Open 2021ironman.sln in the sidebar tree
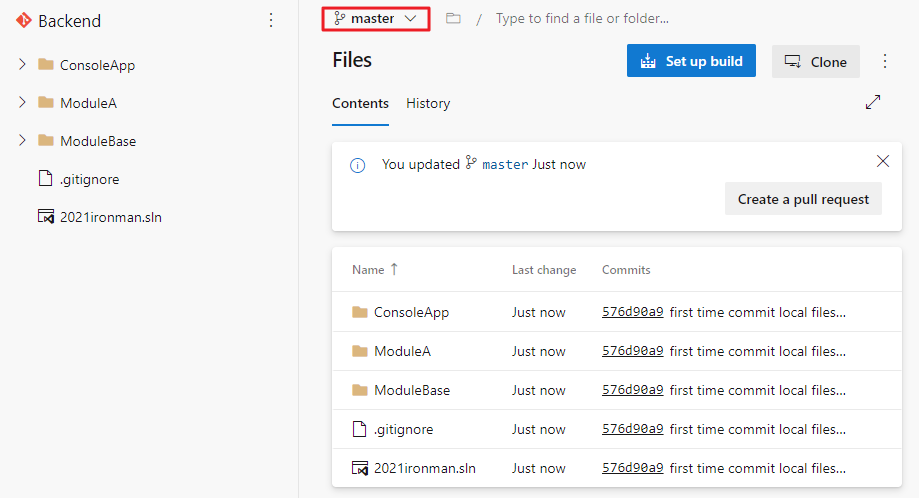This screenshot has width=919, height=498. click(x=110, y=217)
